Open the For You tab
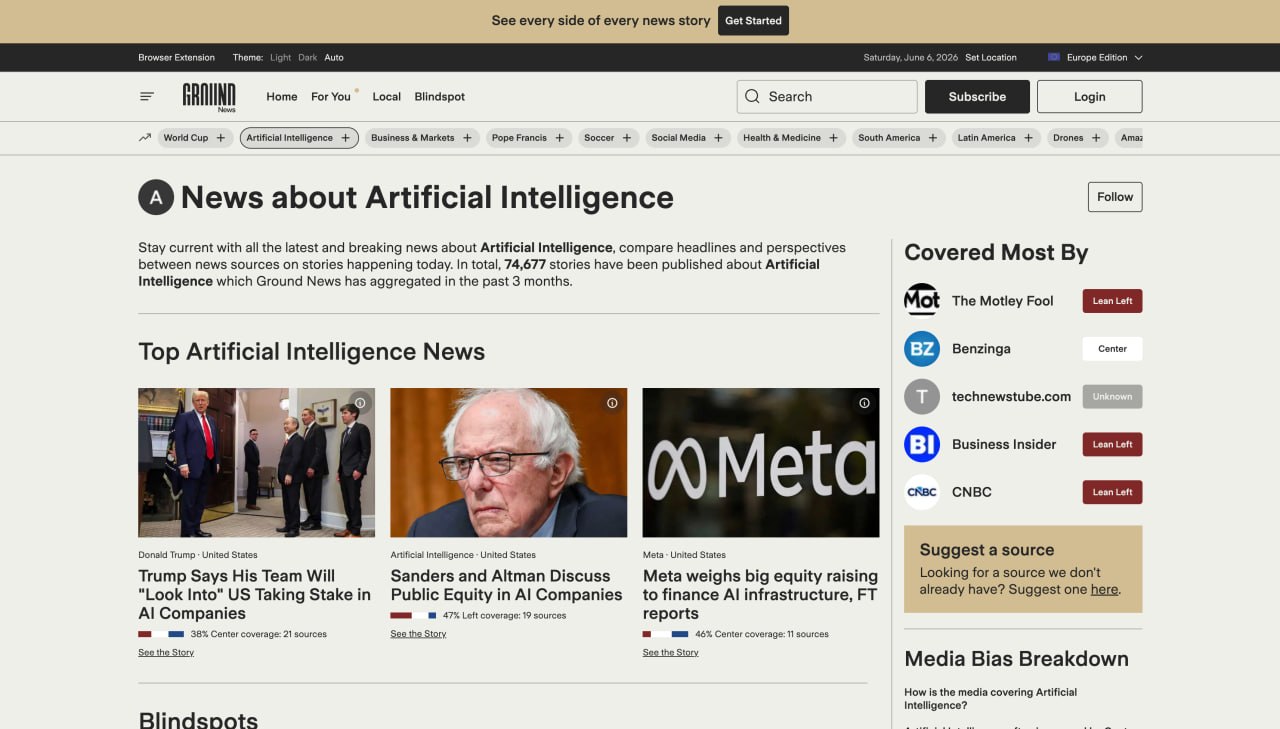Screen dimensions: 1280x729 tap(331, 97)
